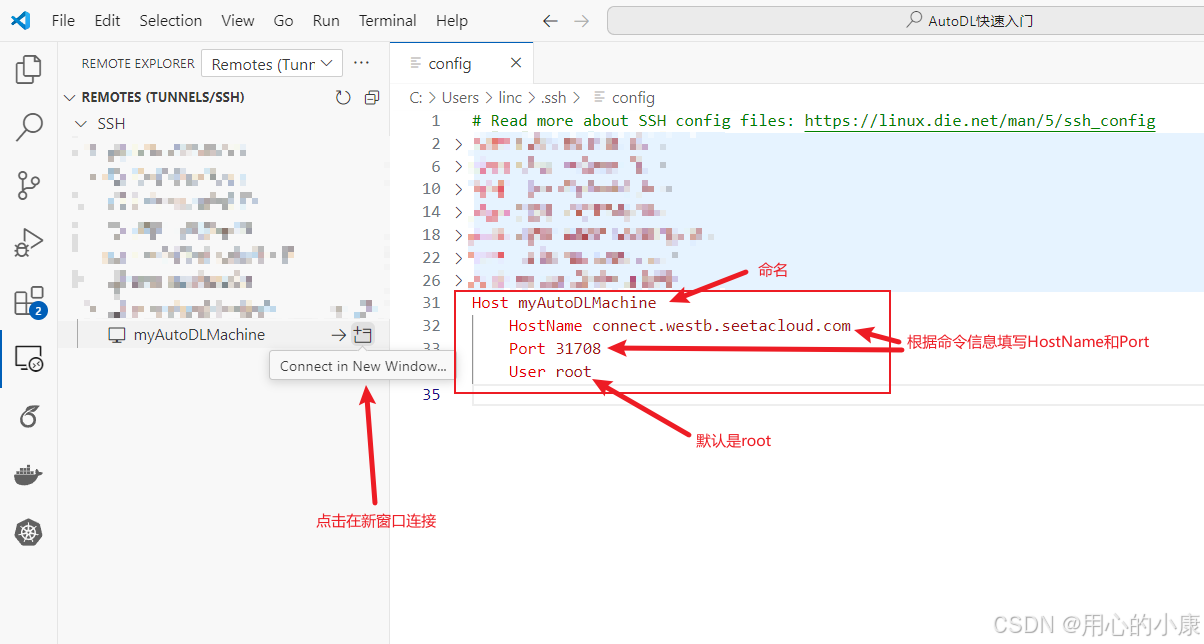Open the Go menu
This screenshot has height=644, width=1204.
click(x=284, y=20)
